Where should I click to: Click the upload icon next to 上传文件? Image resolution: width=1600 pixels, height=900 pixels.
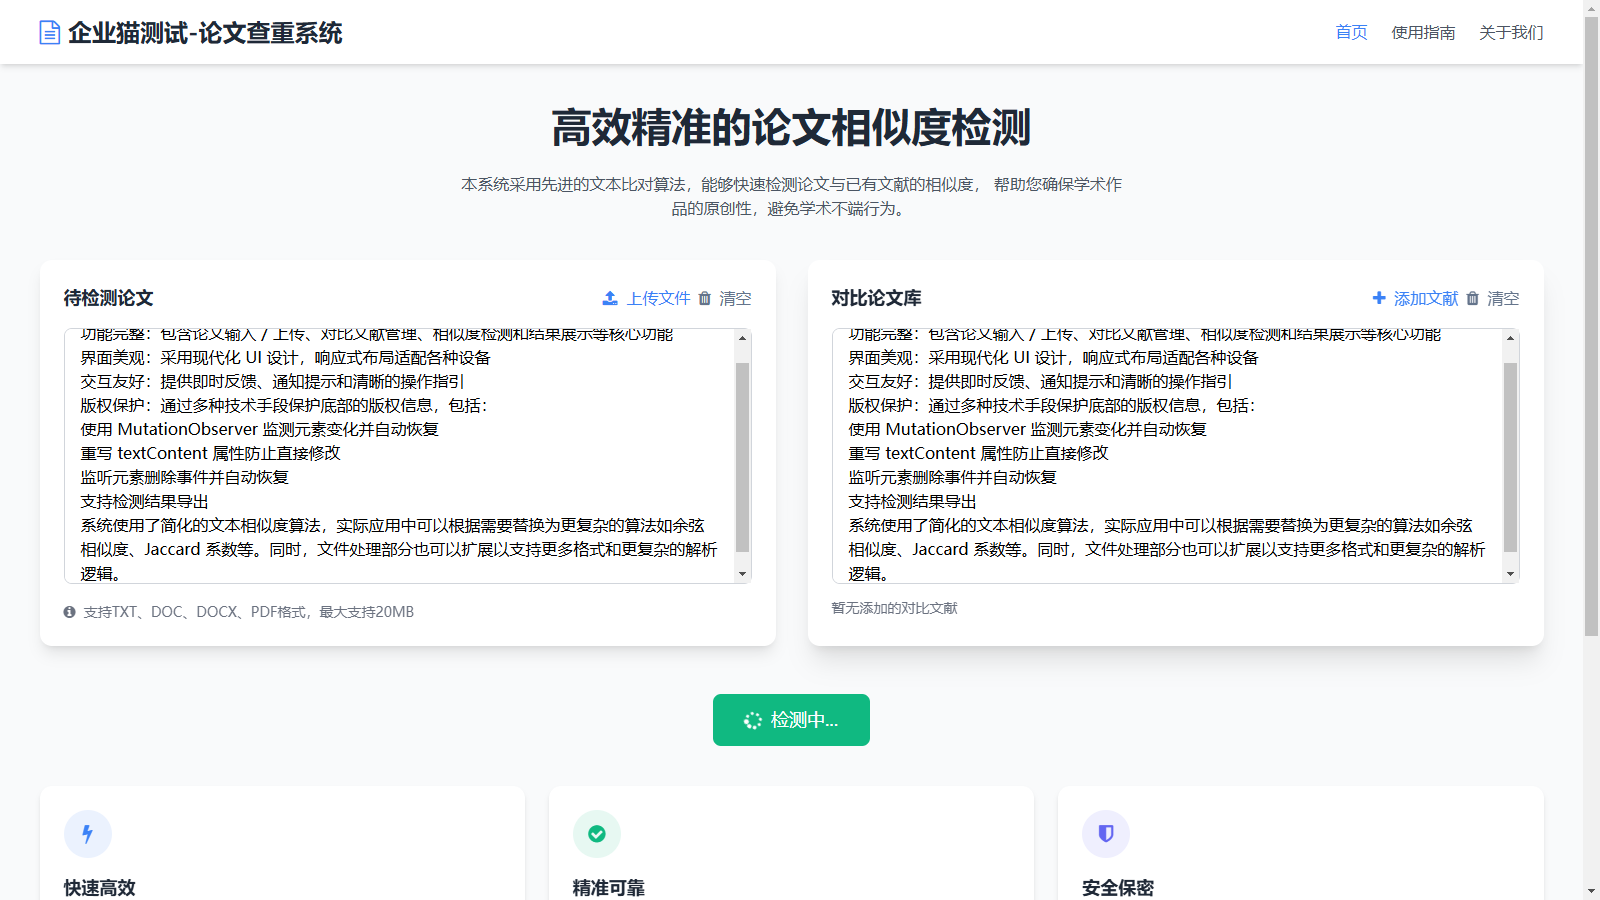(609, 297)
